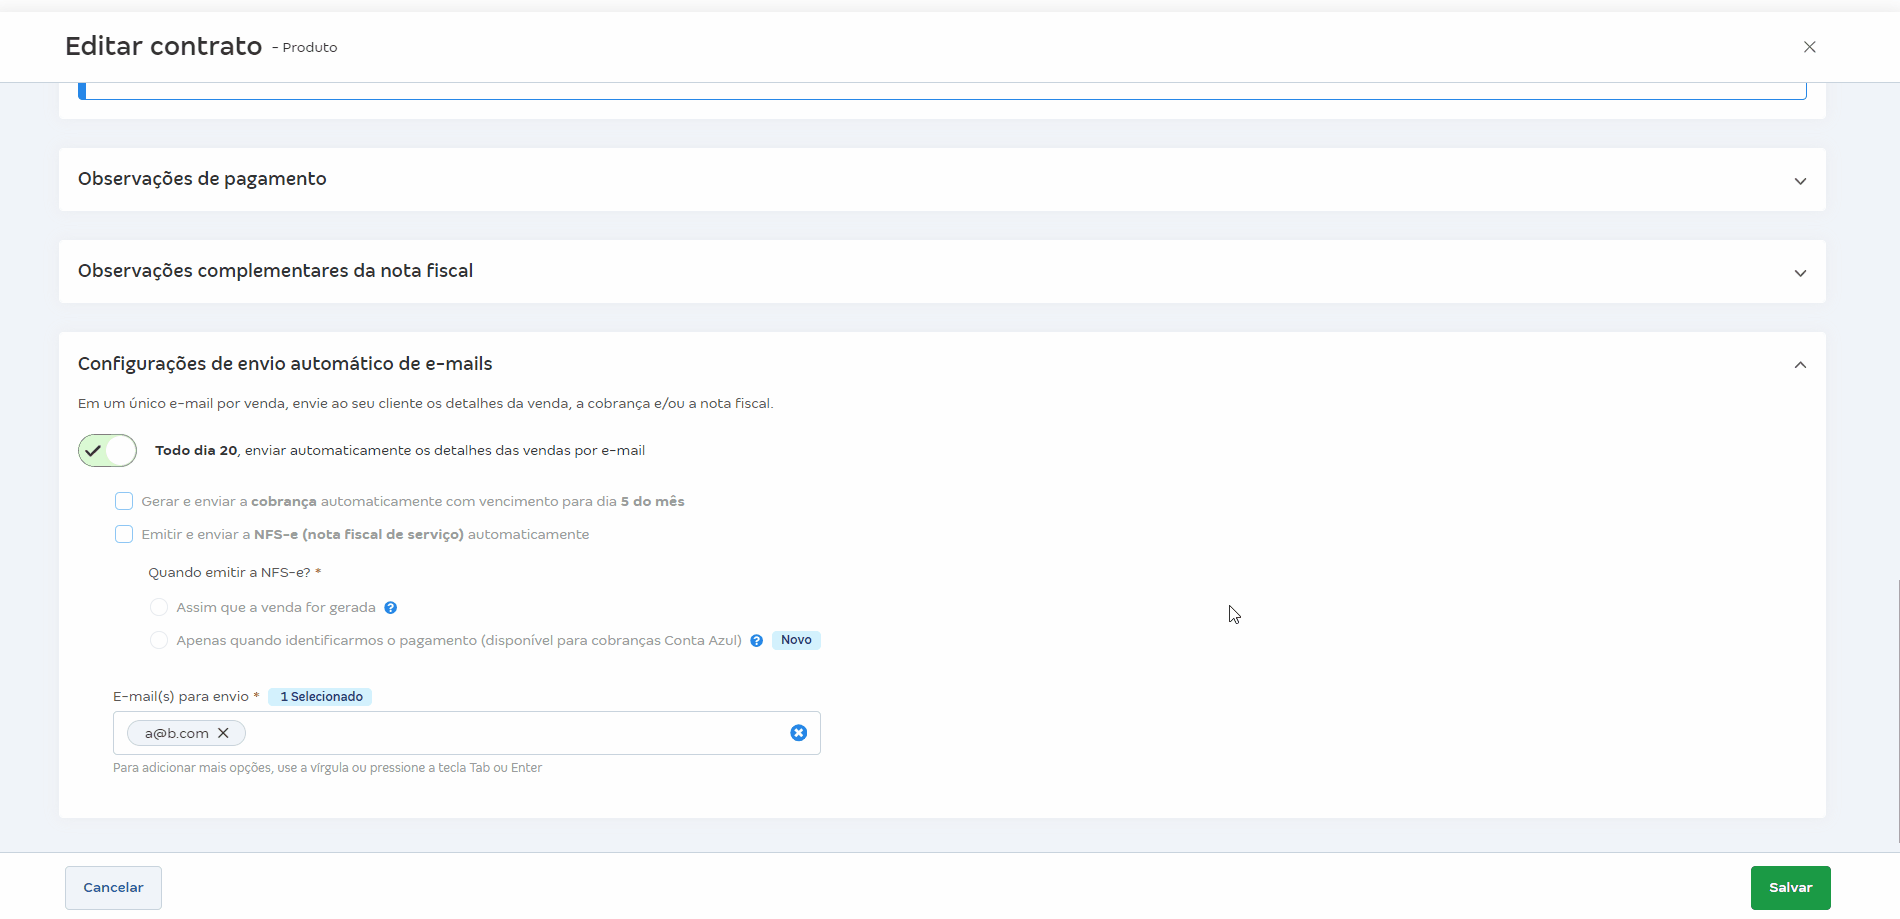
Task: Collapse the automatic e-mail settings section
Action: 1799,365
